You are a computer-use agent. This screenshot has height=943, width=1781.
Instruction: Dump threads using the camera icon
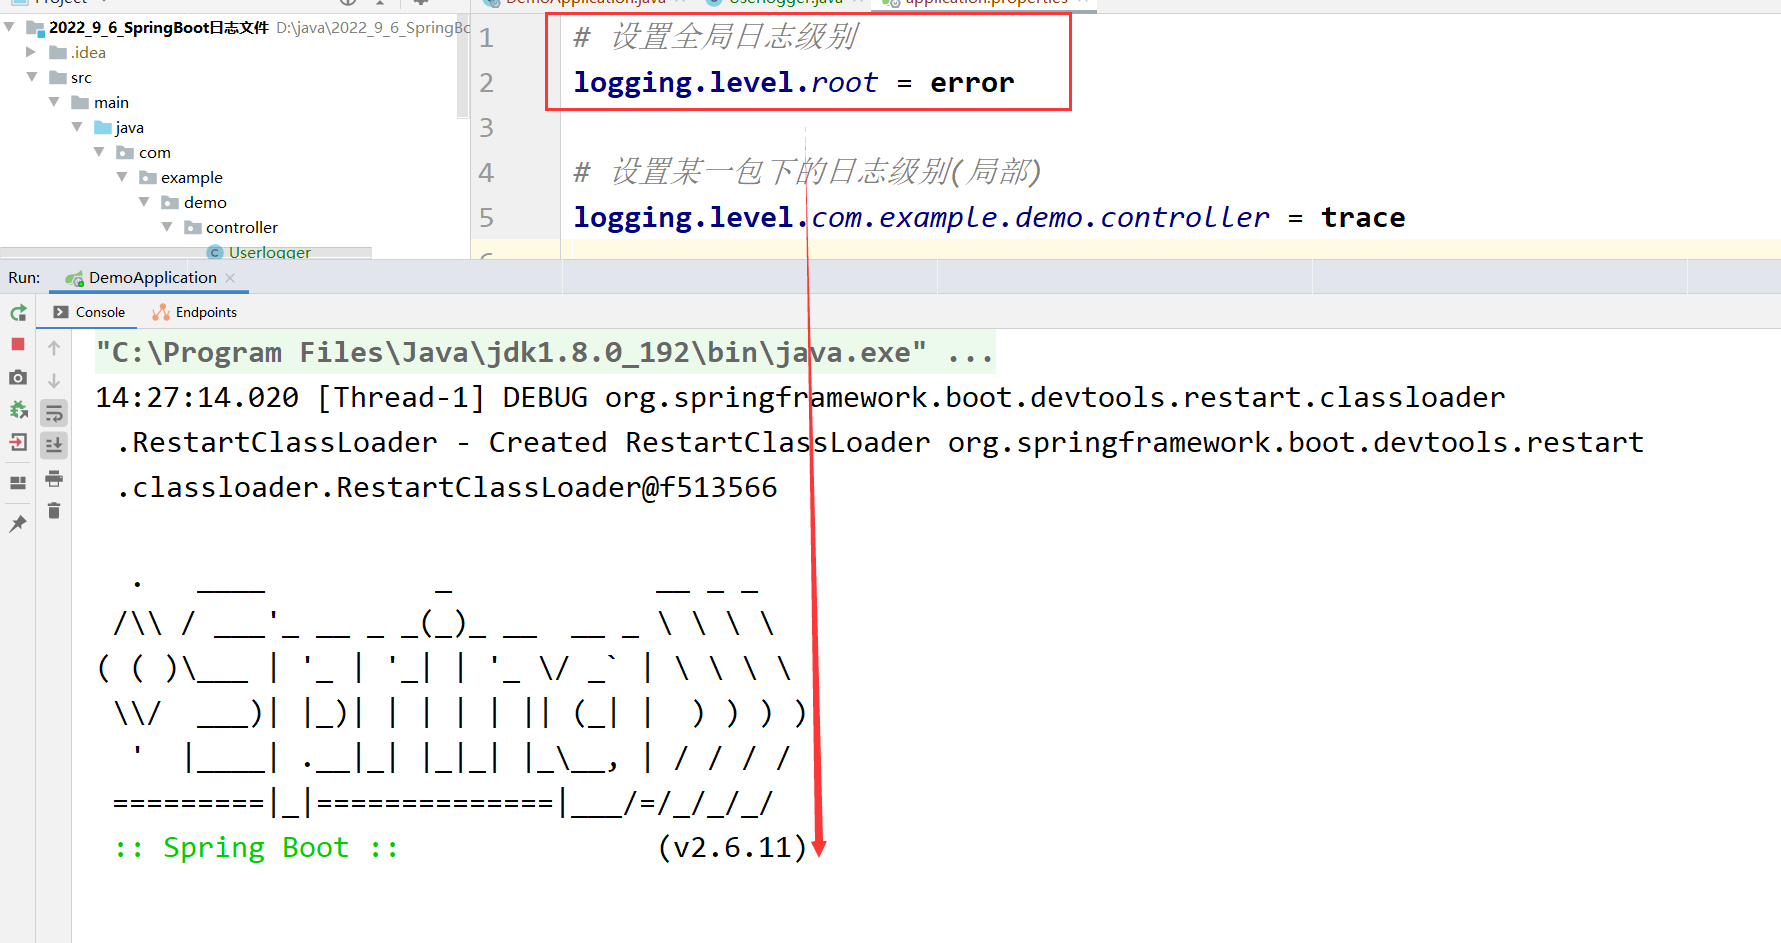pyautogui.click(x=18, y=377)
